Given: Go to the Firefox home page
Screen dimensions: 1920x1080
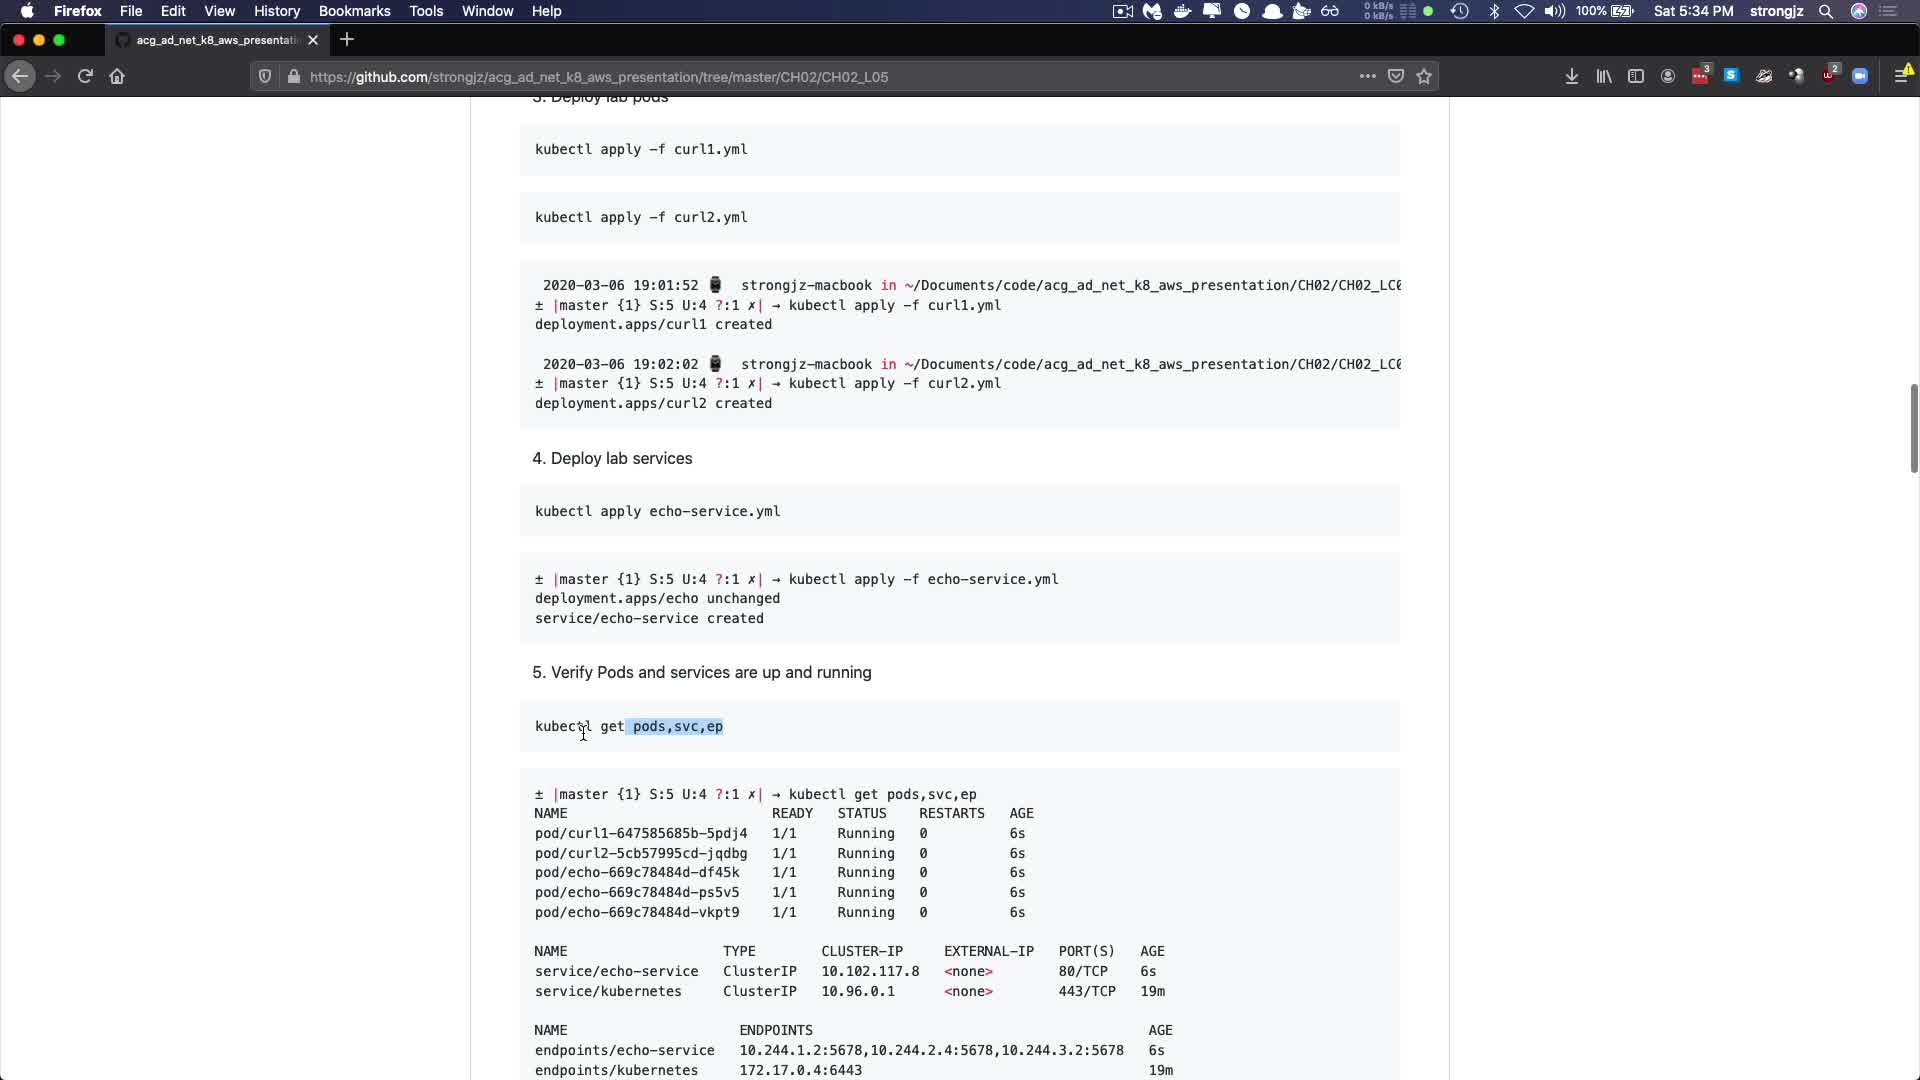Looking at the screenshot, I should point(117,76).
